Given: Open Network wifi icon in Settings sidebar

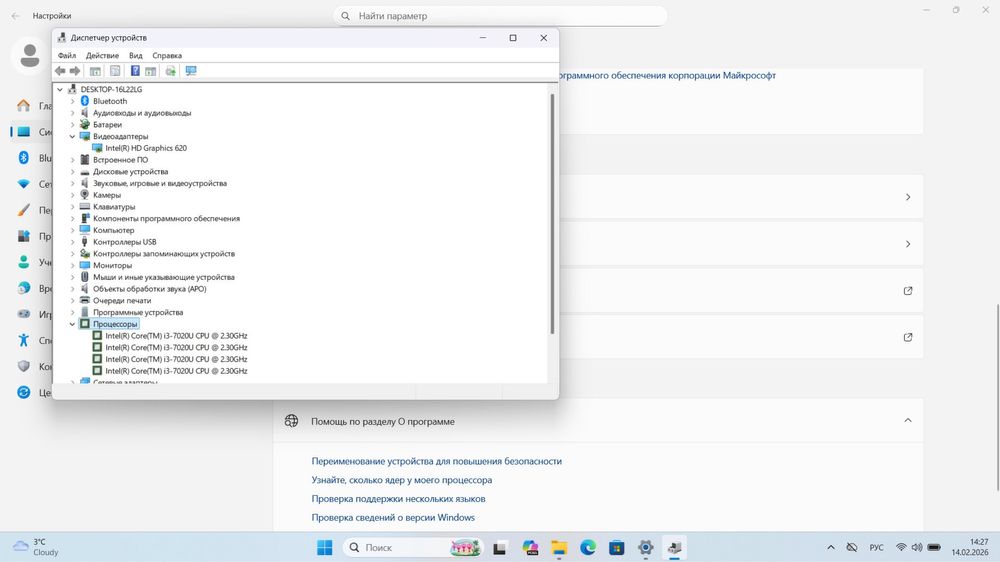Looking at the screenshot, I should (24, 184).
